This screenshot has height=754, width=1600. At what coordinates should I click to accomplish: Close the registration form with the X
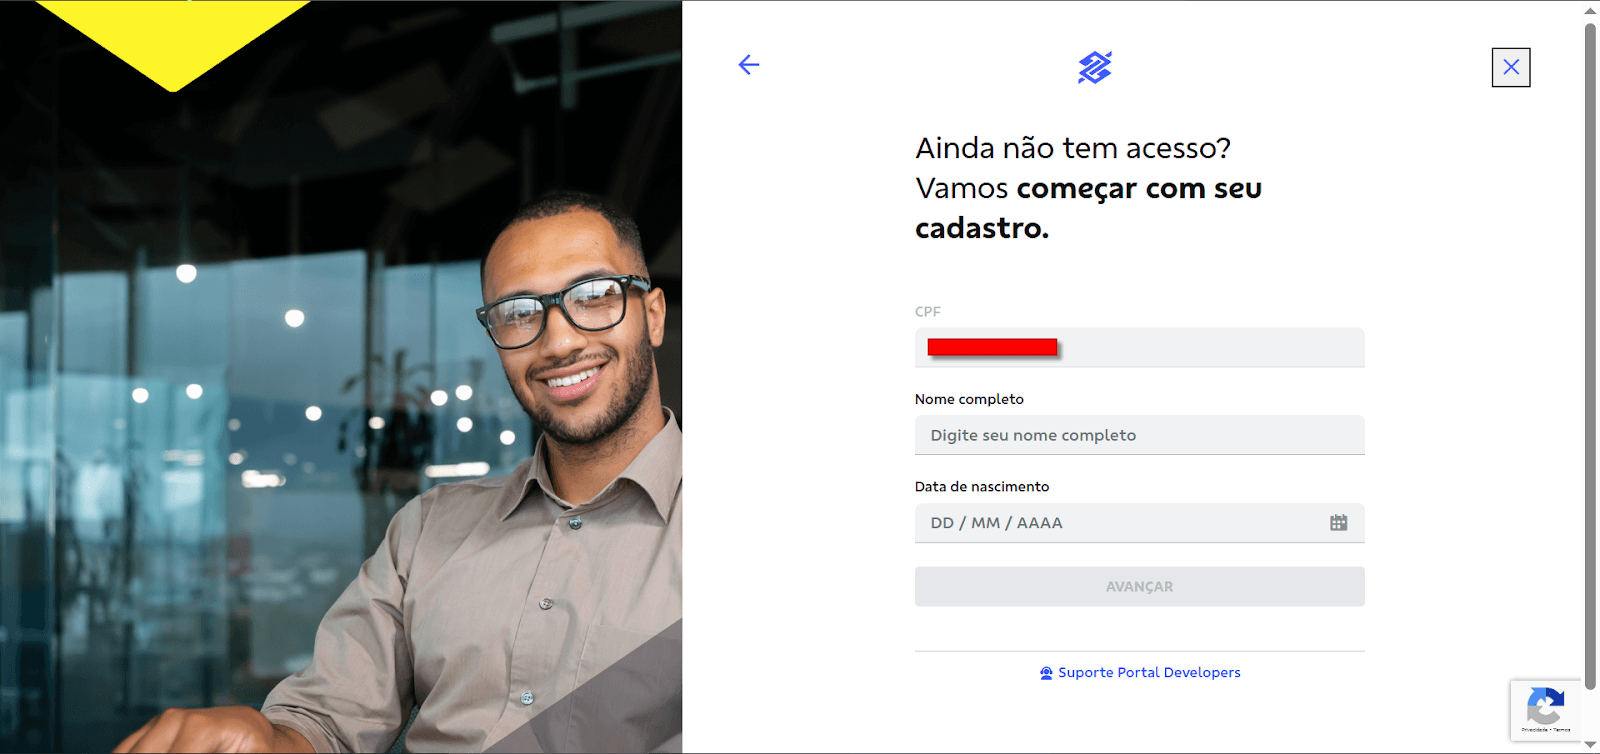pyautogui.click(x=1511, y=67)
